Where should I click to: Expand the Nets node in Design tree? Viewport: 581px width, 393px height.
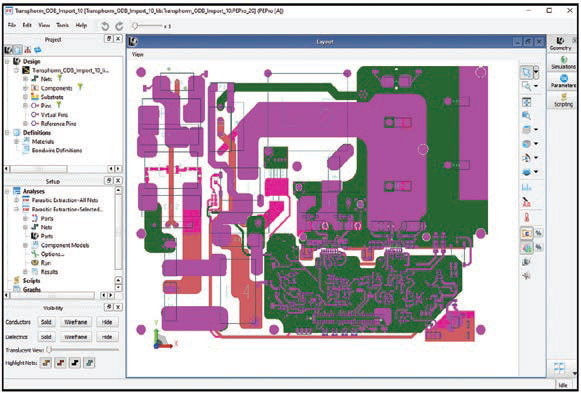[x=25, y=79]
